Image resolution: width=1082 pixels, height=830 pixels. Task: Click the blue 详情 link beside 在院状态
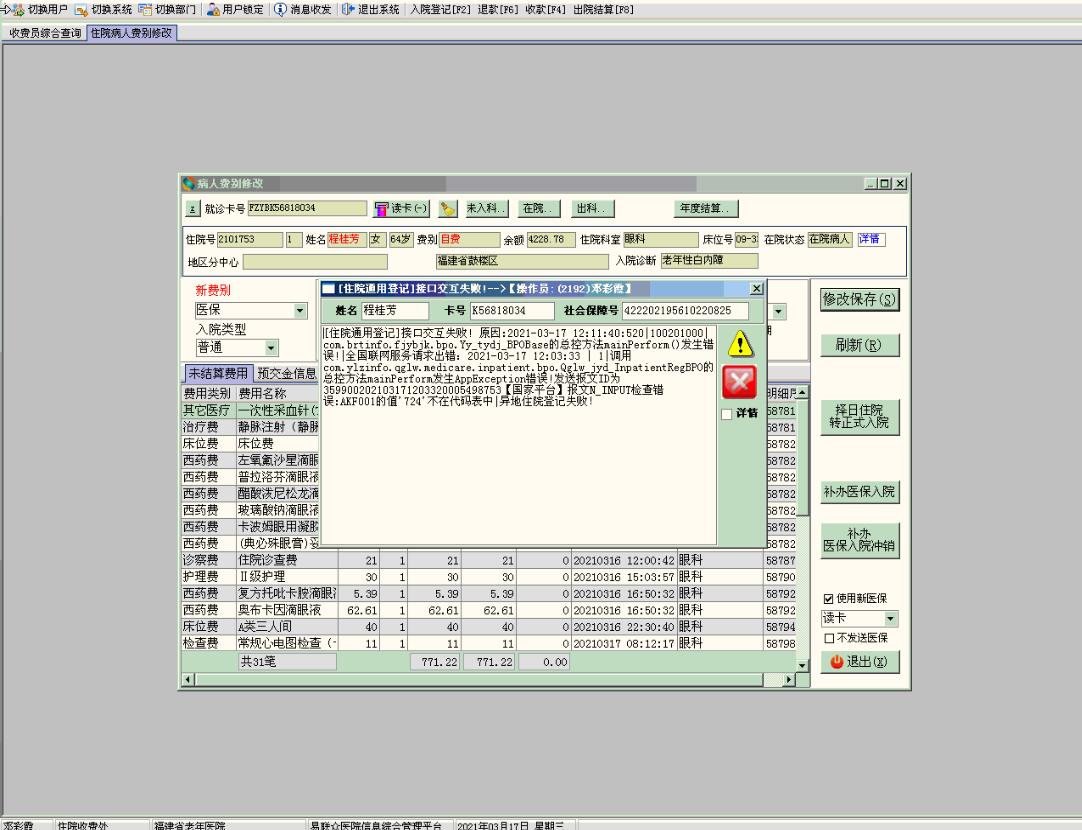[x=869, y=239]
